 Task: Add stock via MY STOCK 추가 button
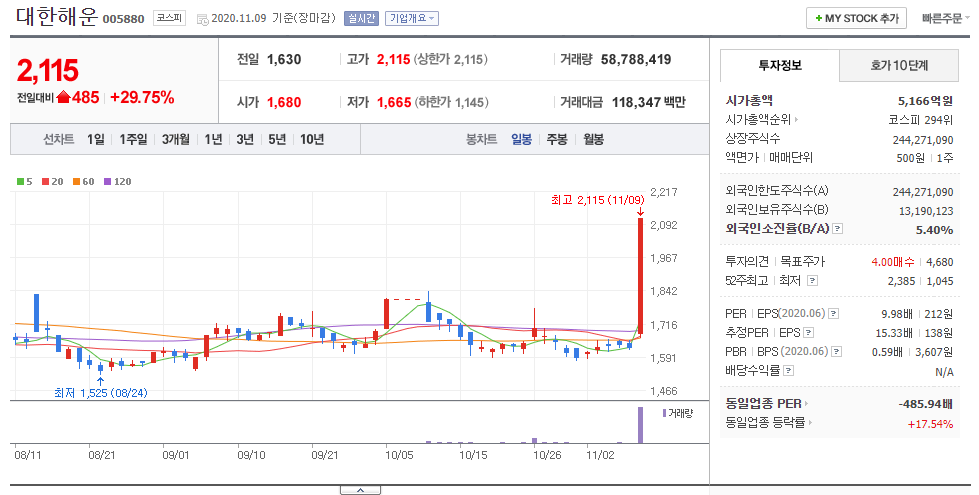[856, 18]
